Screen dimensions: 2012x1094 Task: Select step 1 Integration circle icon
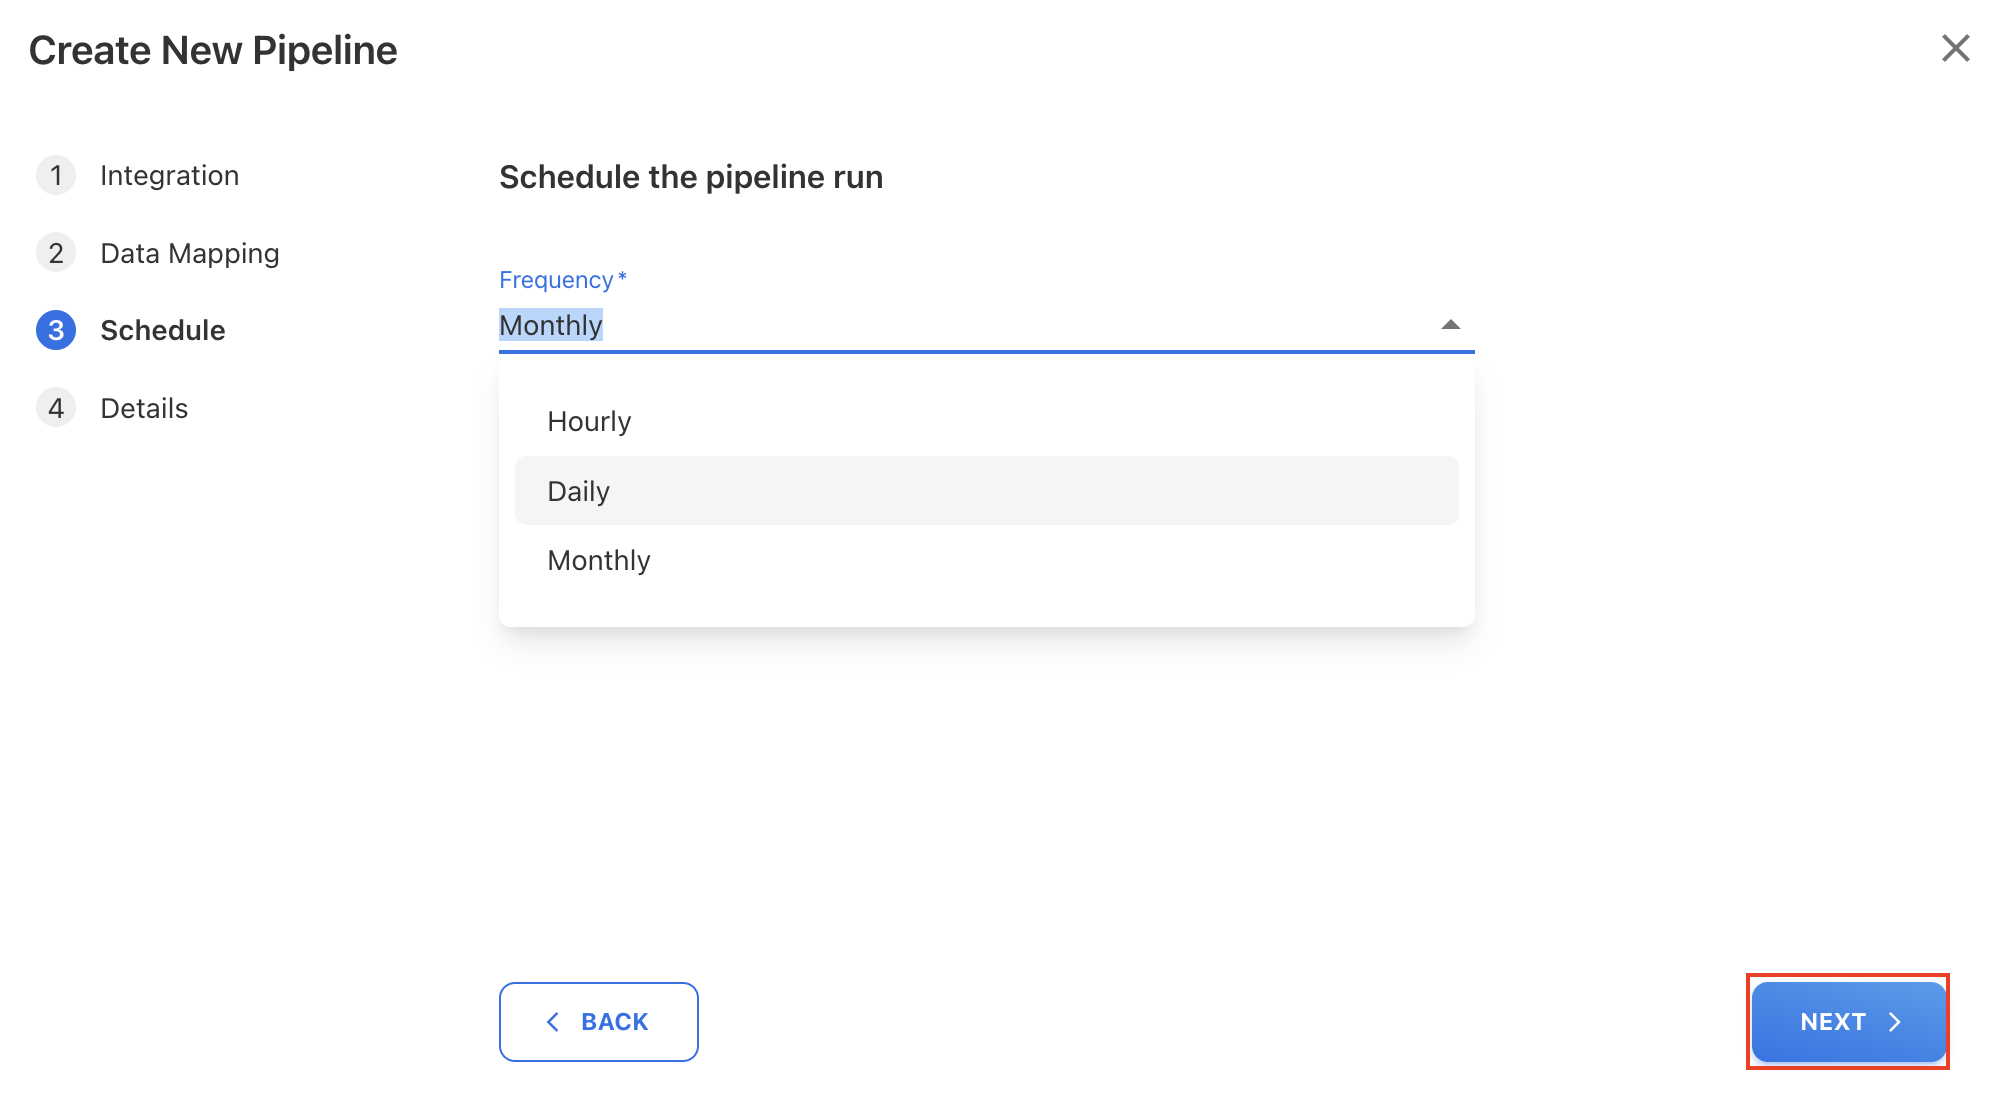[x=56, y=174]
